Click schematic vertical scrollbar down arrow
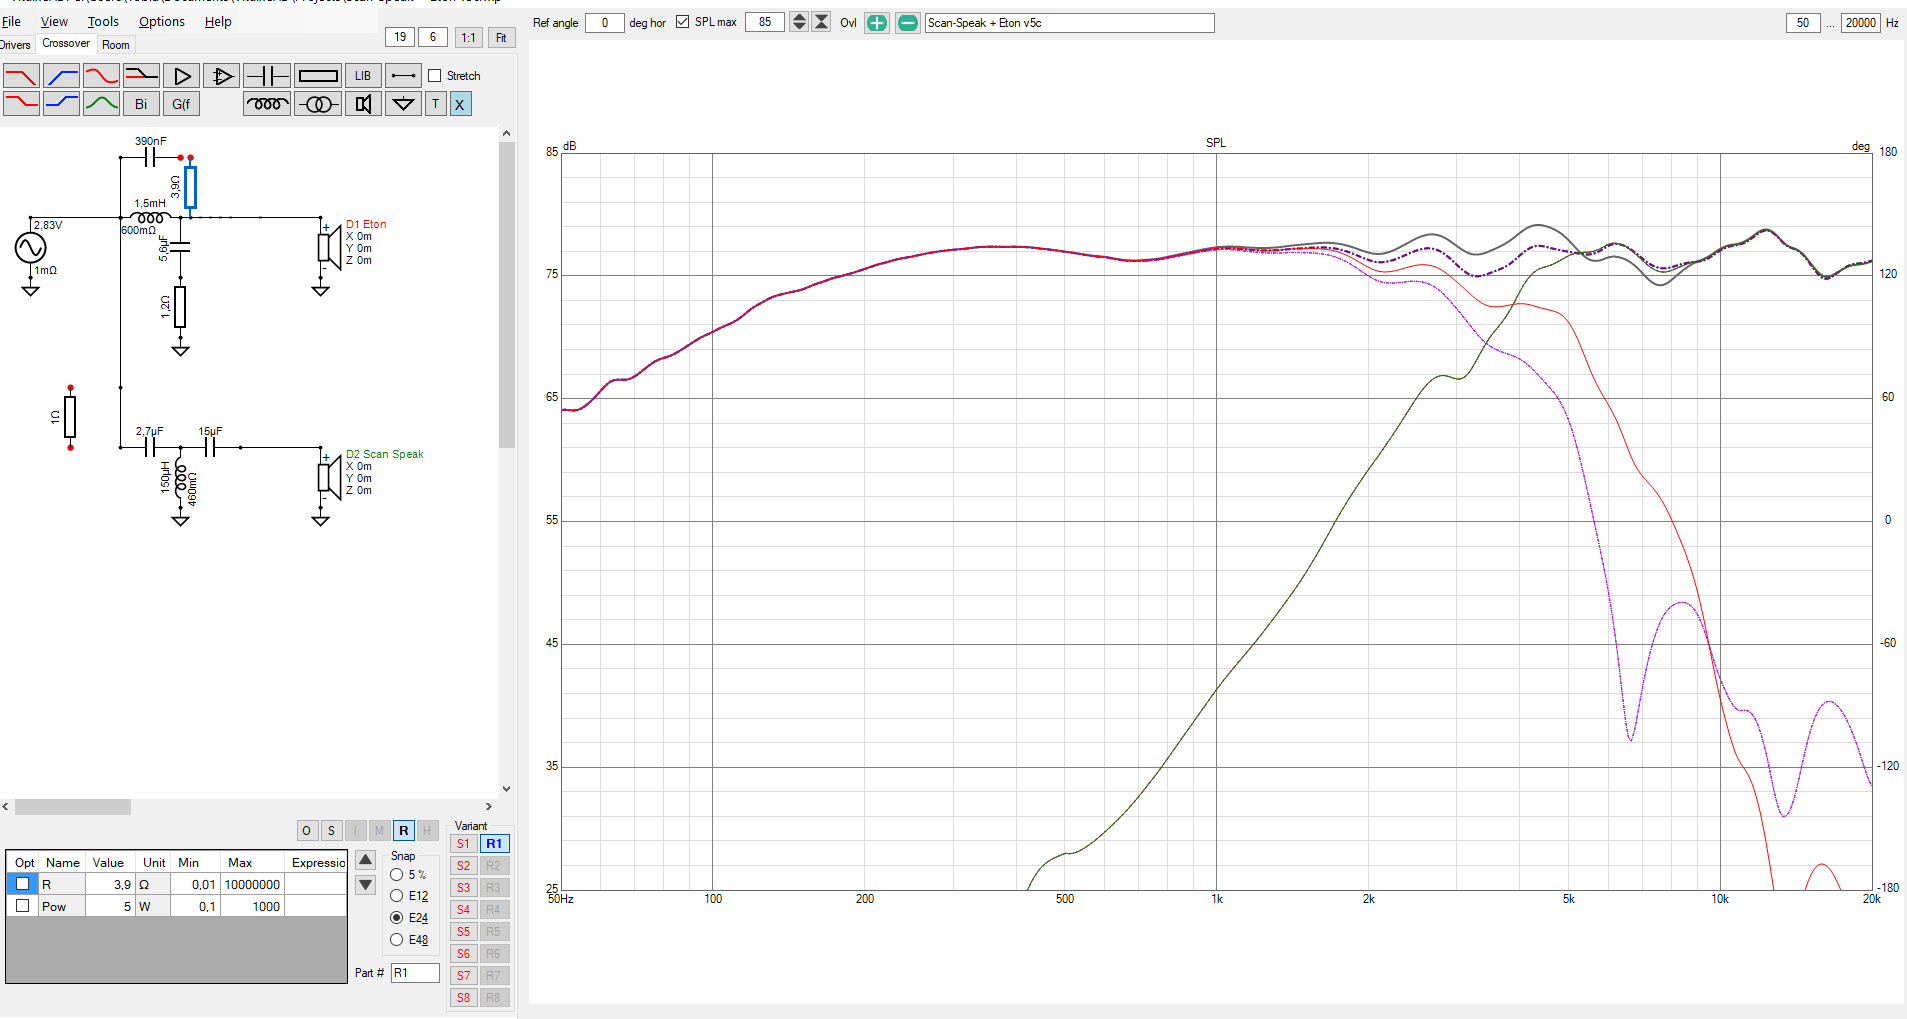Image resolution: width=1907 pixels, height=1019 pixels. click(506, 789)
